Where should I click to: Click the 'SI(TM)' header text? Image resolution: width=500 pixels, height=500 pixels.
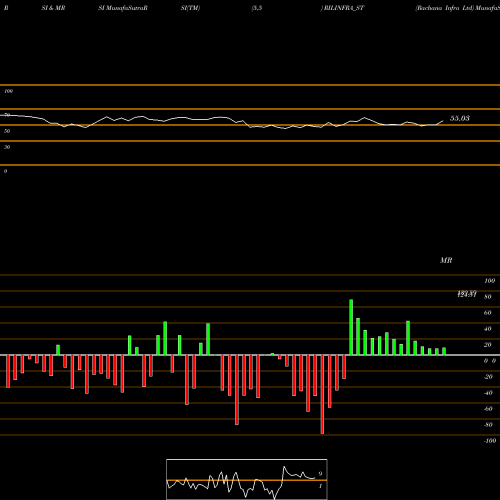[x=190, y=8]
